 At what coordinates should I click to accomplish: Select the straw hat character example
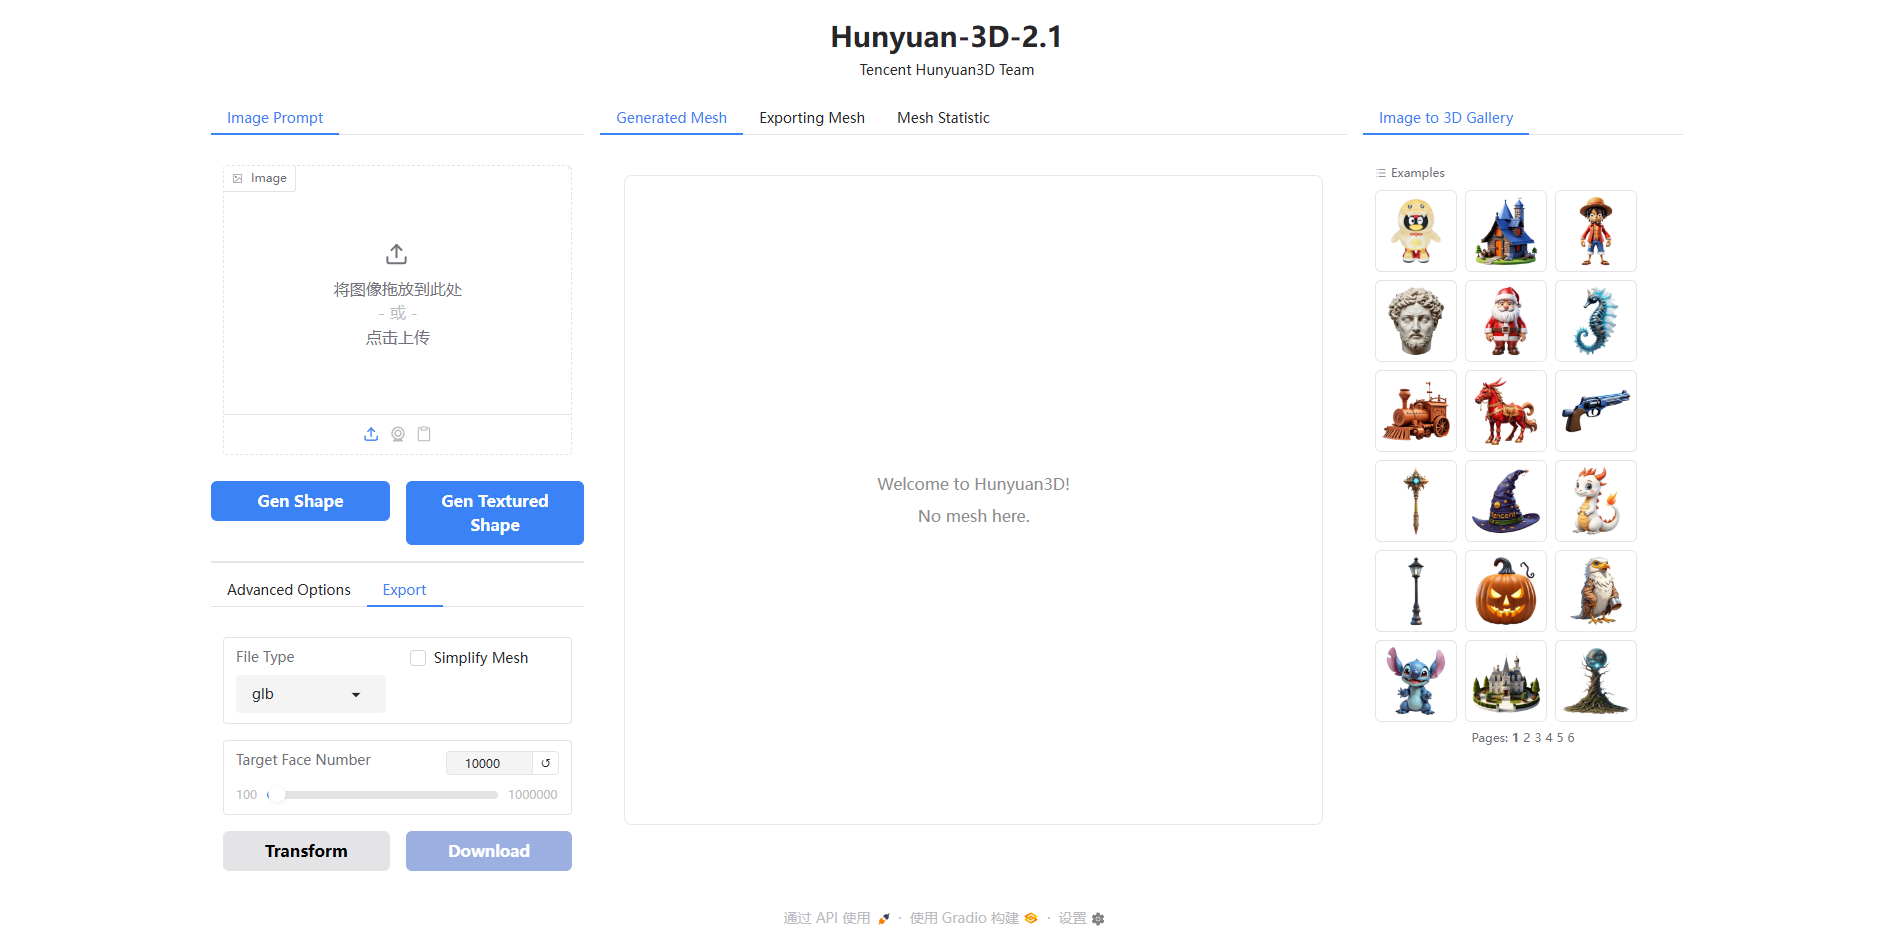[1596, 231]
